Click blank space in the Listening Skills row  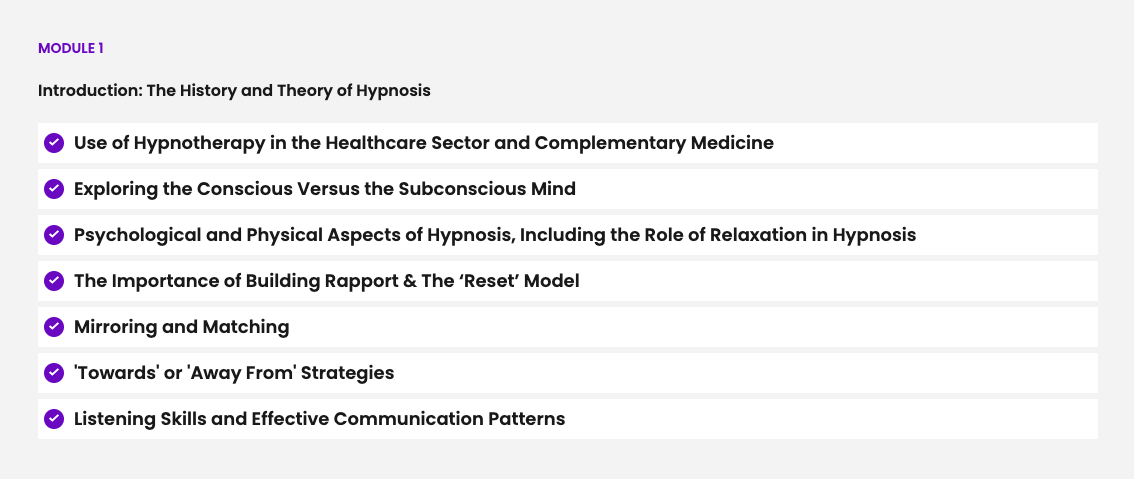pyautogui.click(x=830, y=419)
